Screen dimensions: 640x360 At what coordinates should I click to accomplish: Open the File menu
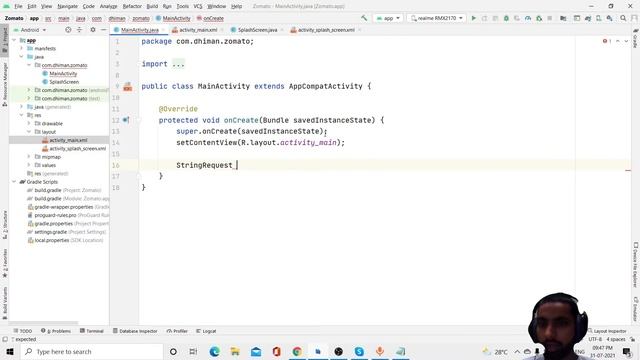[x=18, y=6]
